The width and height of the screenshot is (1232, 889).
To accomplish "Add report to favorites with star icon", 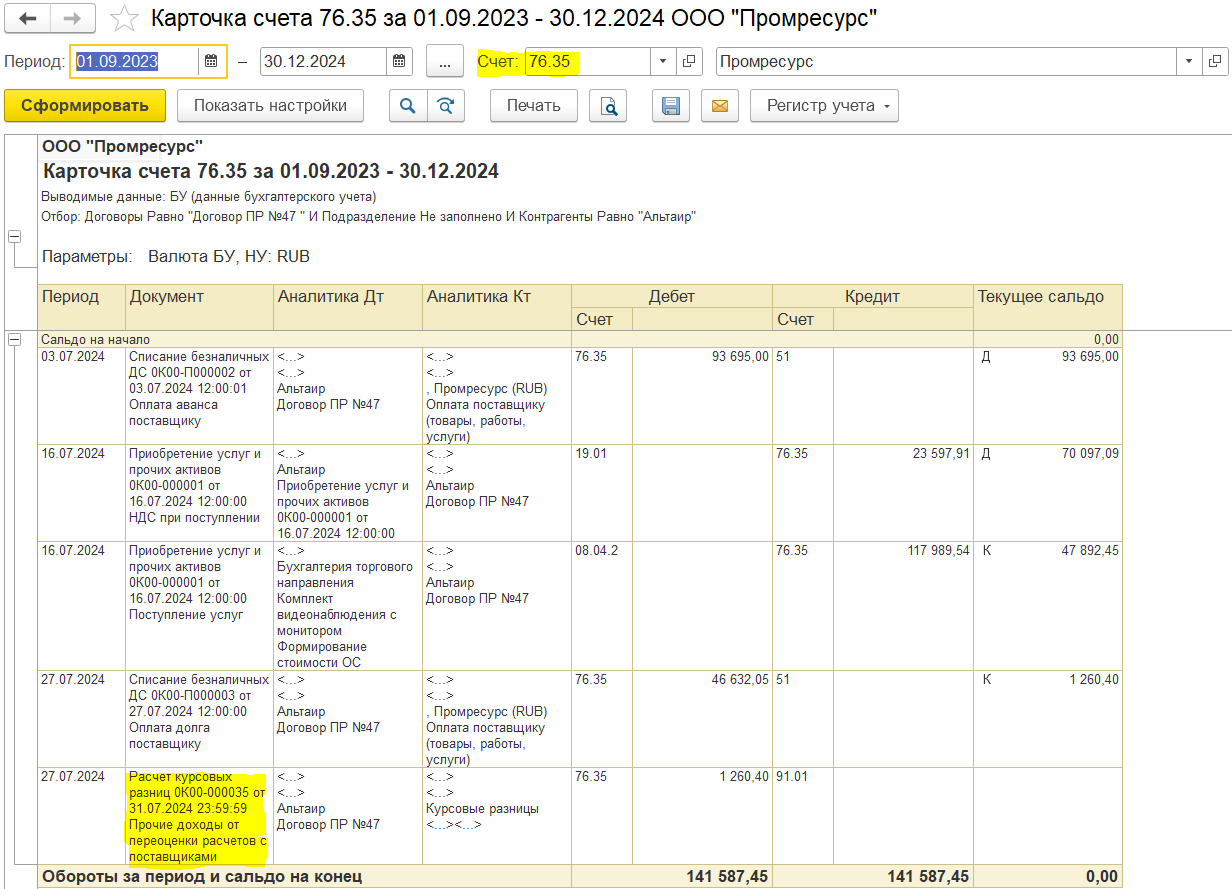I will click(124, 19).
